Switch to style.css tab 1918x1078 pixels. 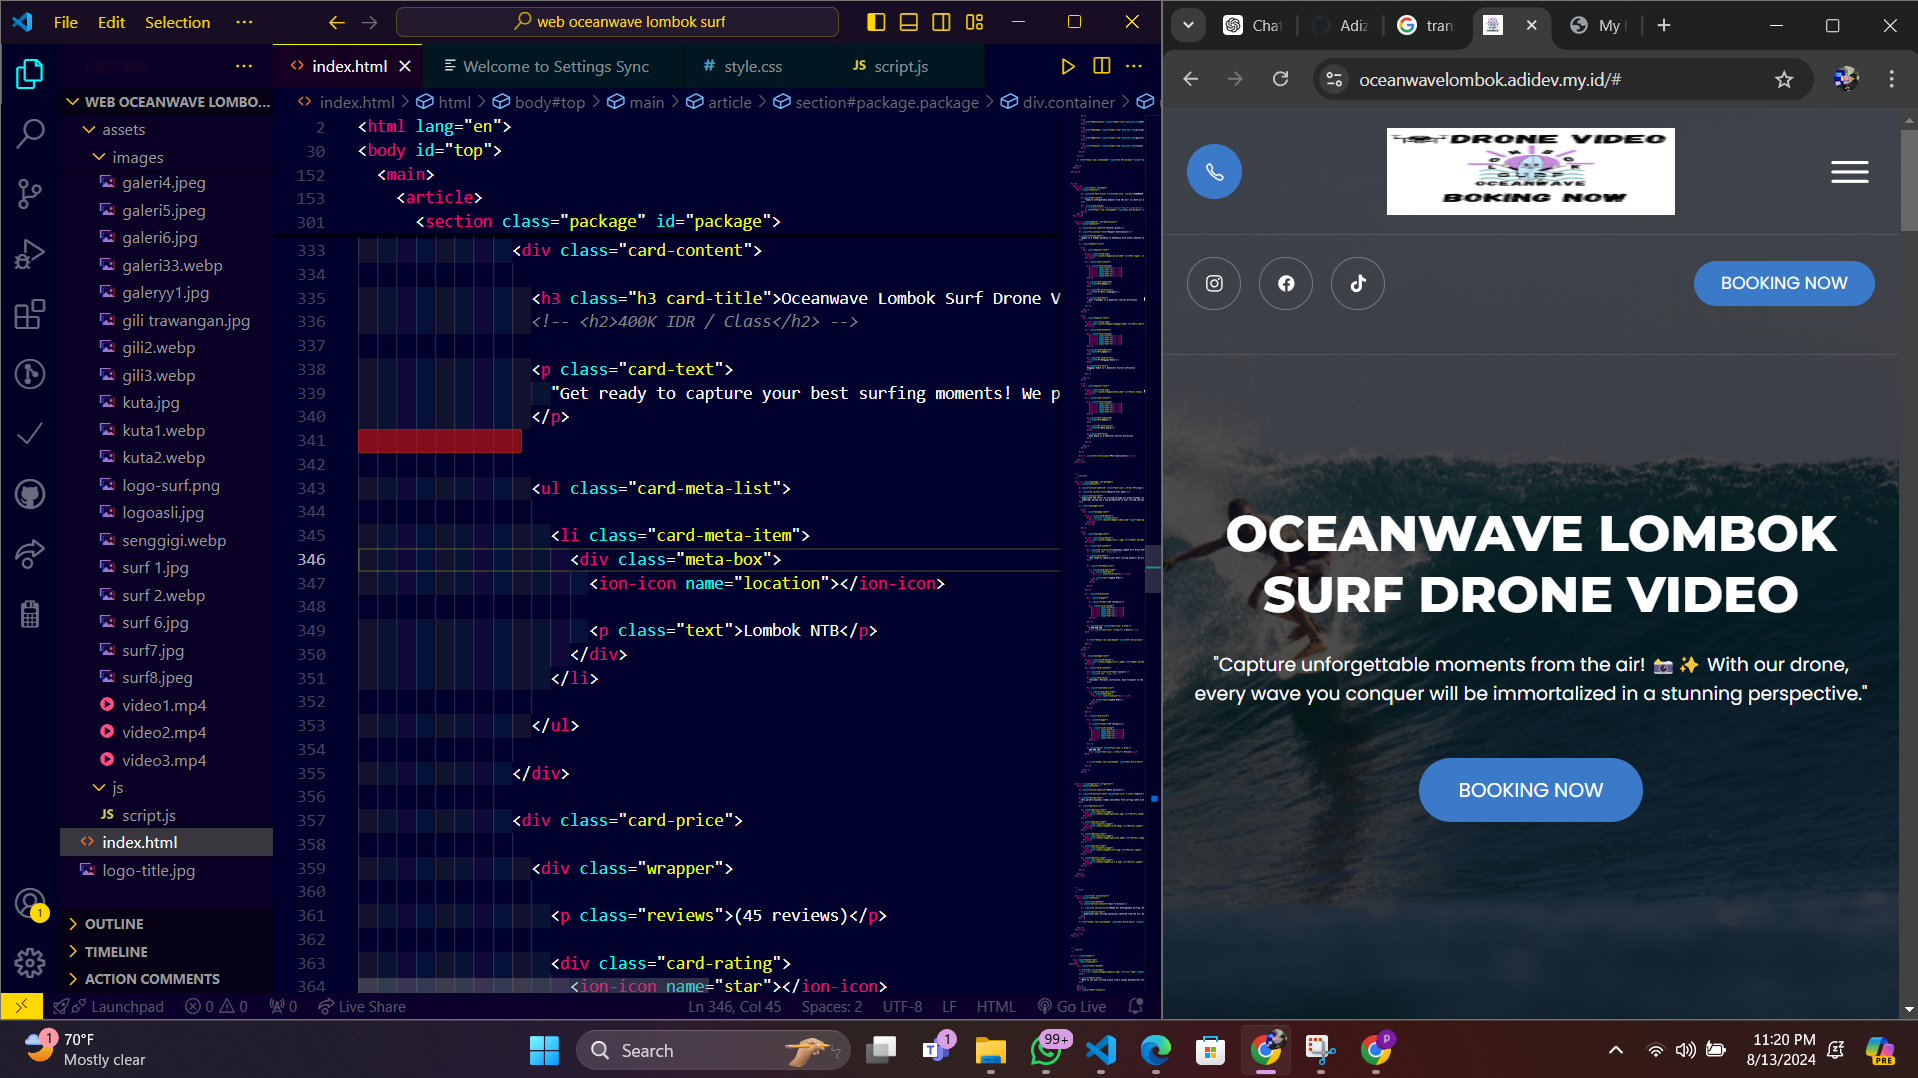(752, 66)
